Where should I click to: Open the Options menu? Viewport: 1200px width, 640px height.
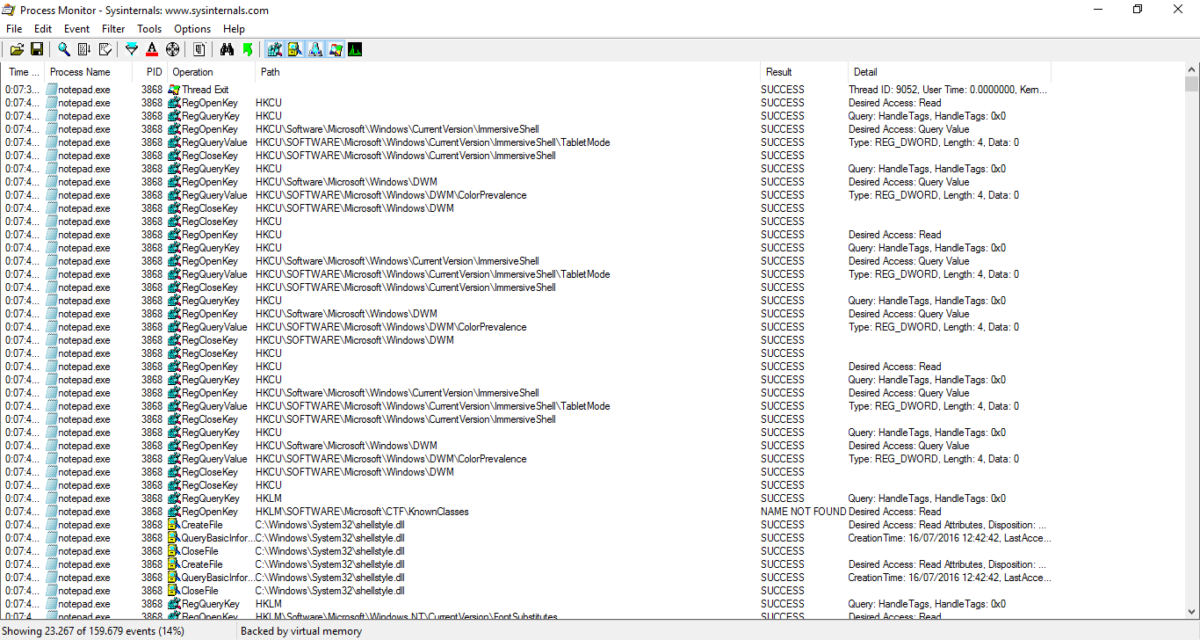pyautogui.click(x=192, y=28)
